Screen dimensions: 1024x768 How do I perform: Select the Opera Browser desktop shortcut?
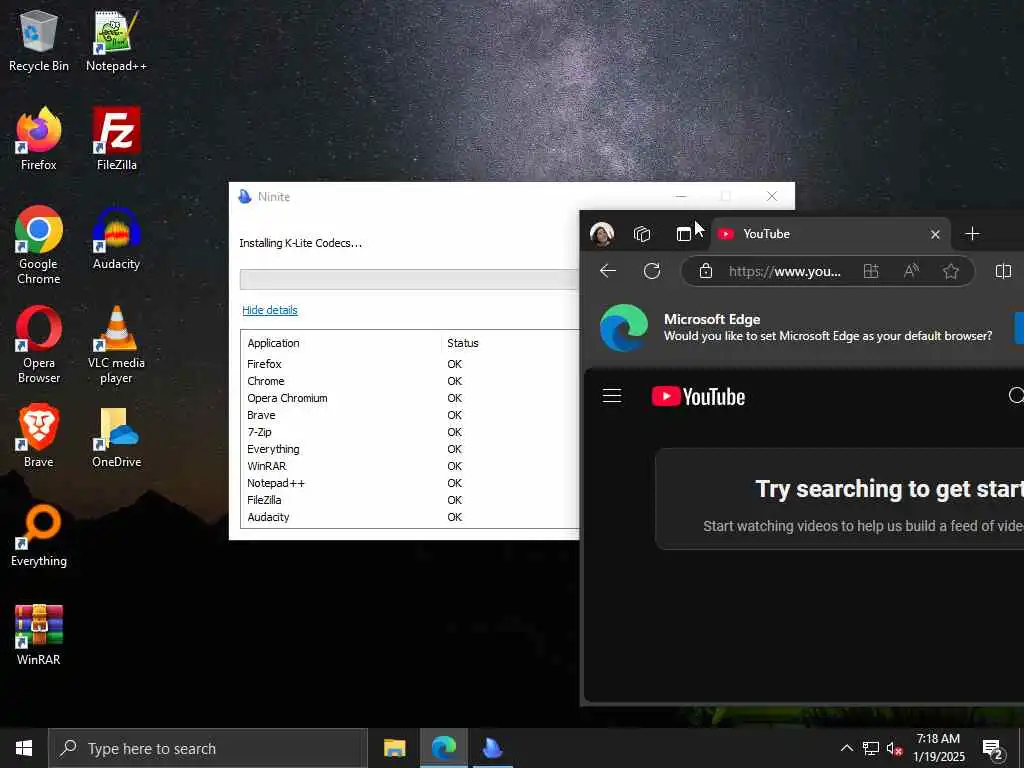pyautogui.click(x=39, y=345)
